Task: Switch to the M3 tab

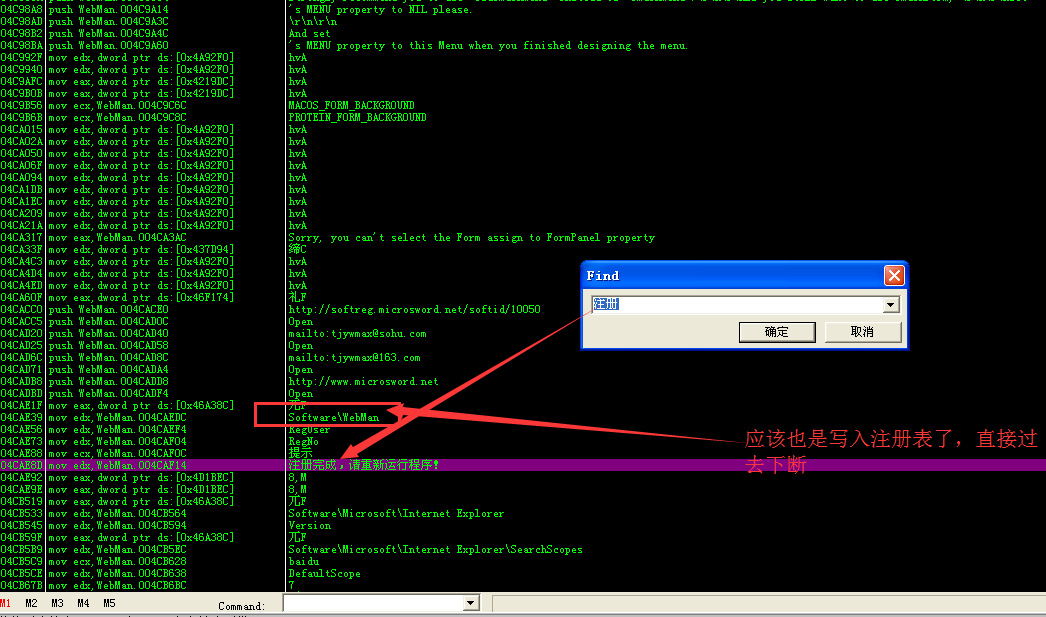Action: 58,604
